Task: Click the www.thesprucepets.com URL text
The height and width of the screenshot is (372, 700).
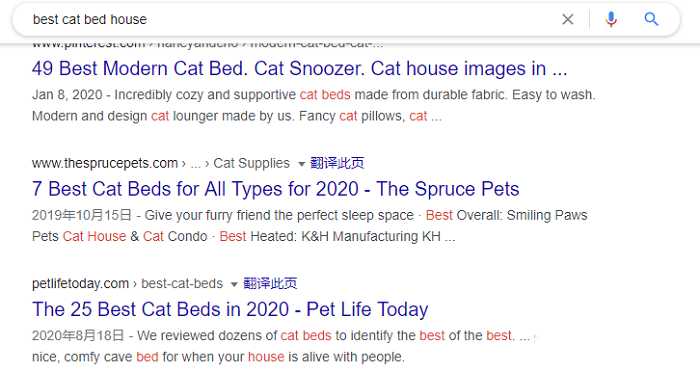Action: tap(105, 163)
